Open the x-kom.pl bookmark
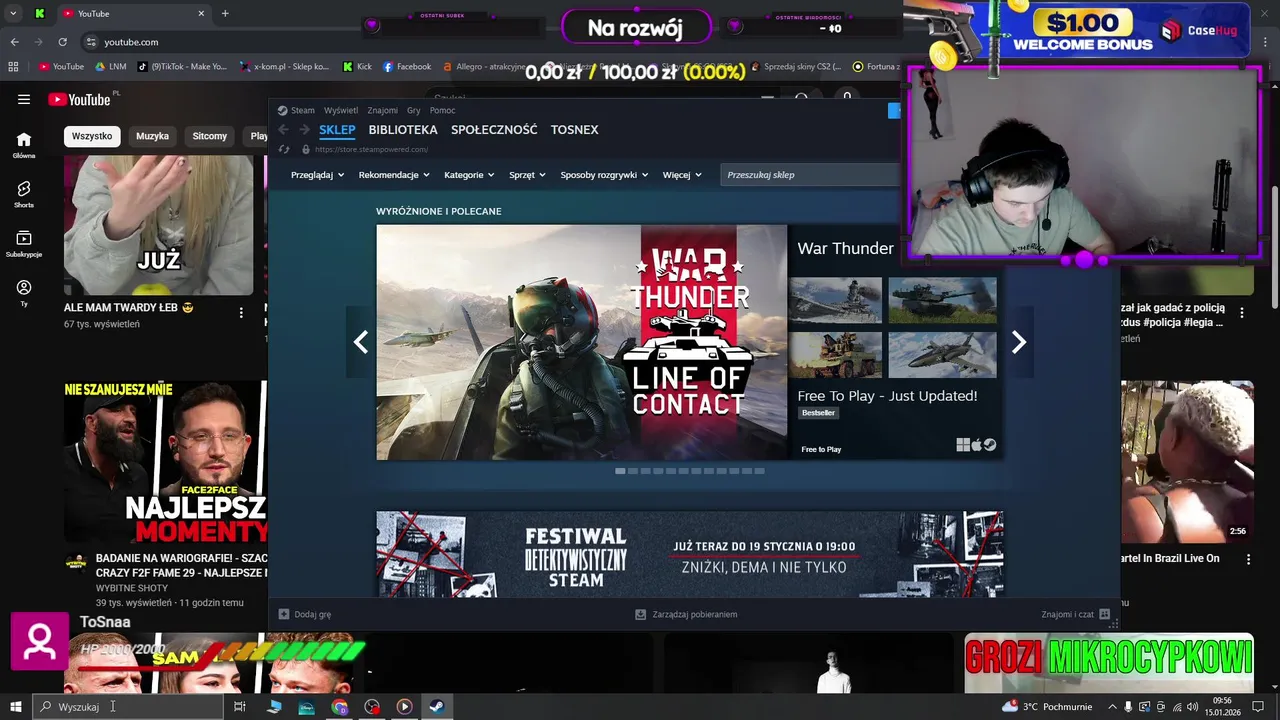This screenshot has width=1280, height=720. (x=284, y=67)
